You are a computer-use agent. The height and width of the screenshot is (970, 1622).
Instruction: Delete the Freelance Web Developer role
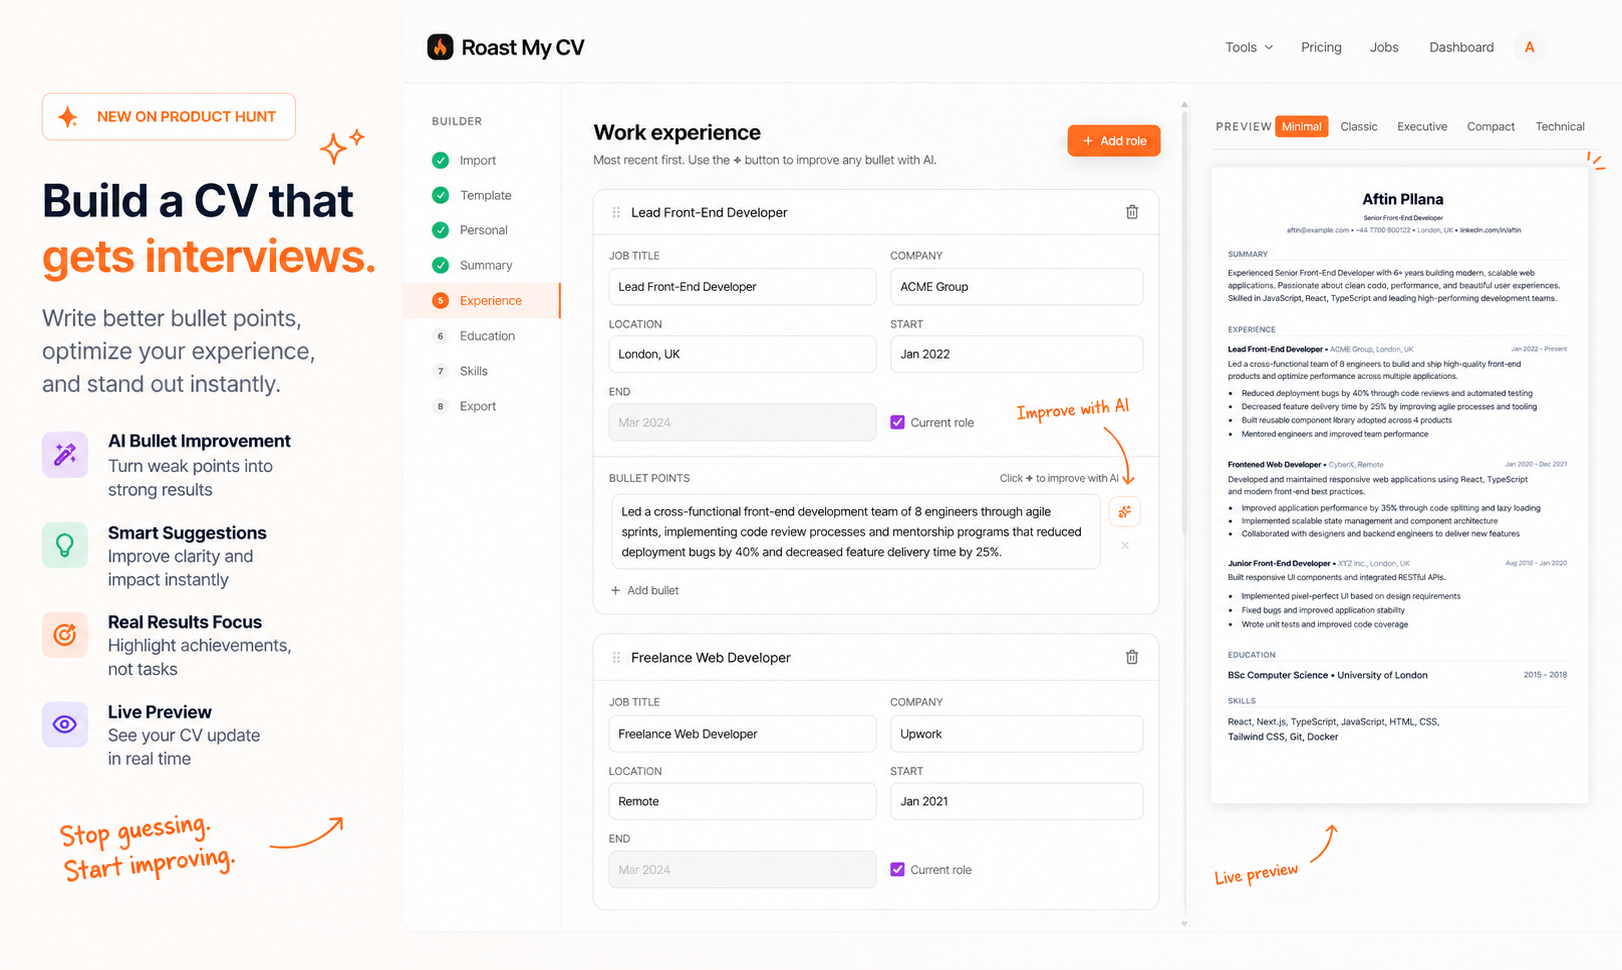[x=1132, y=657]
